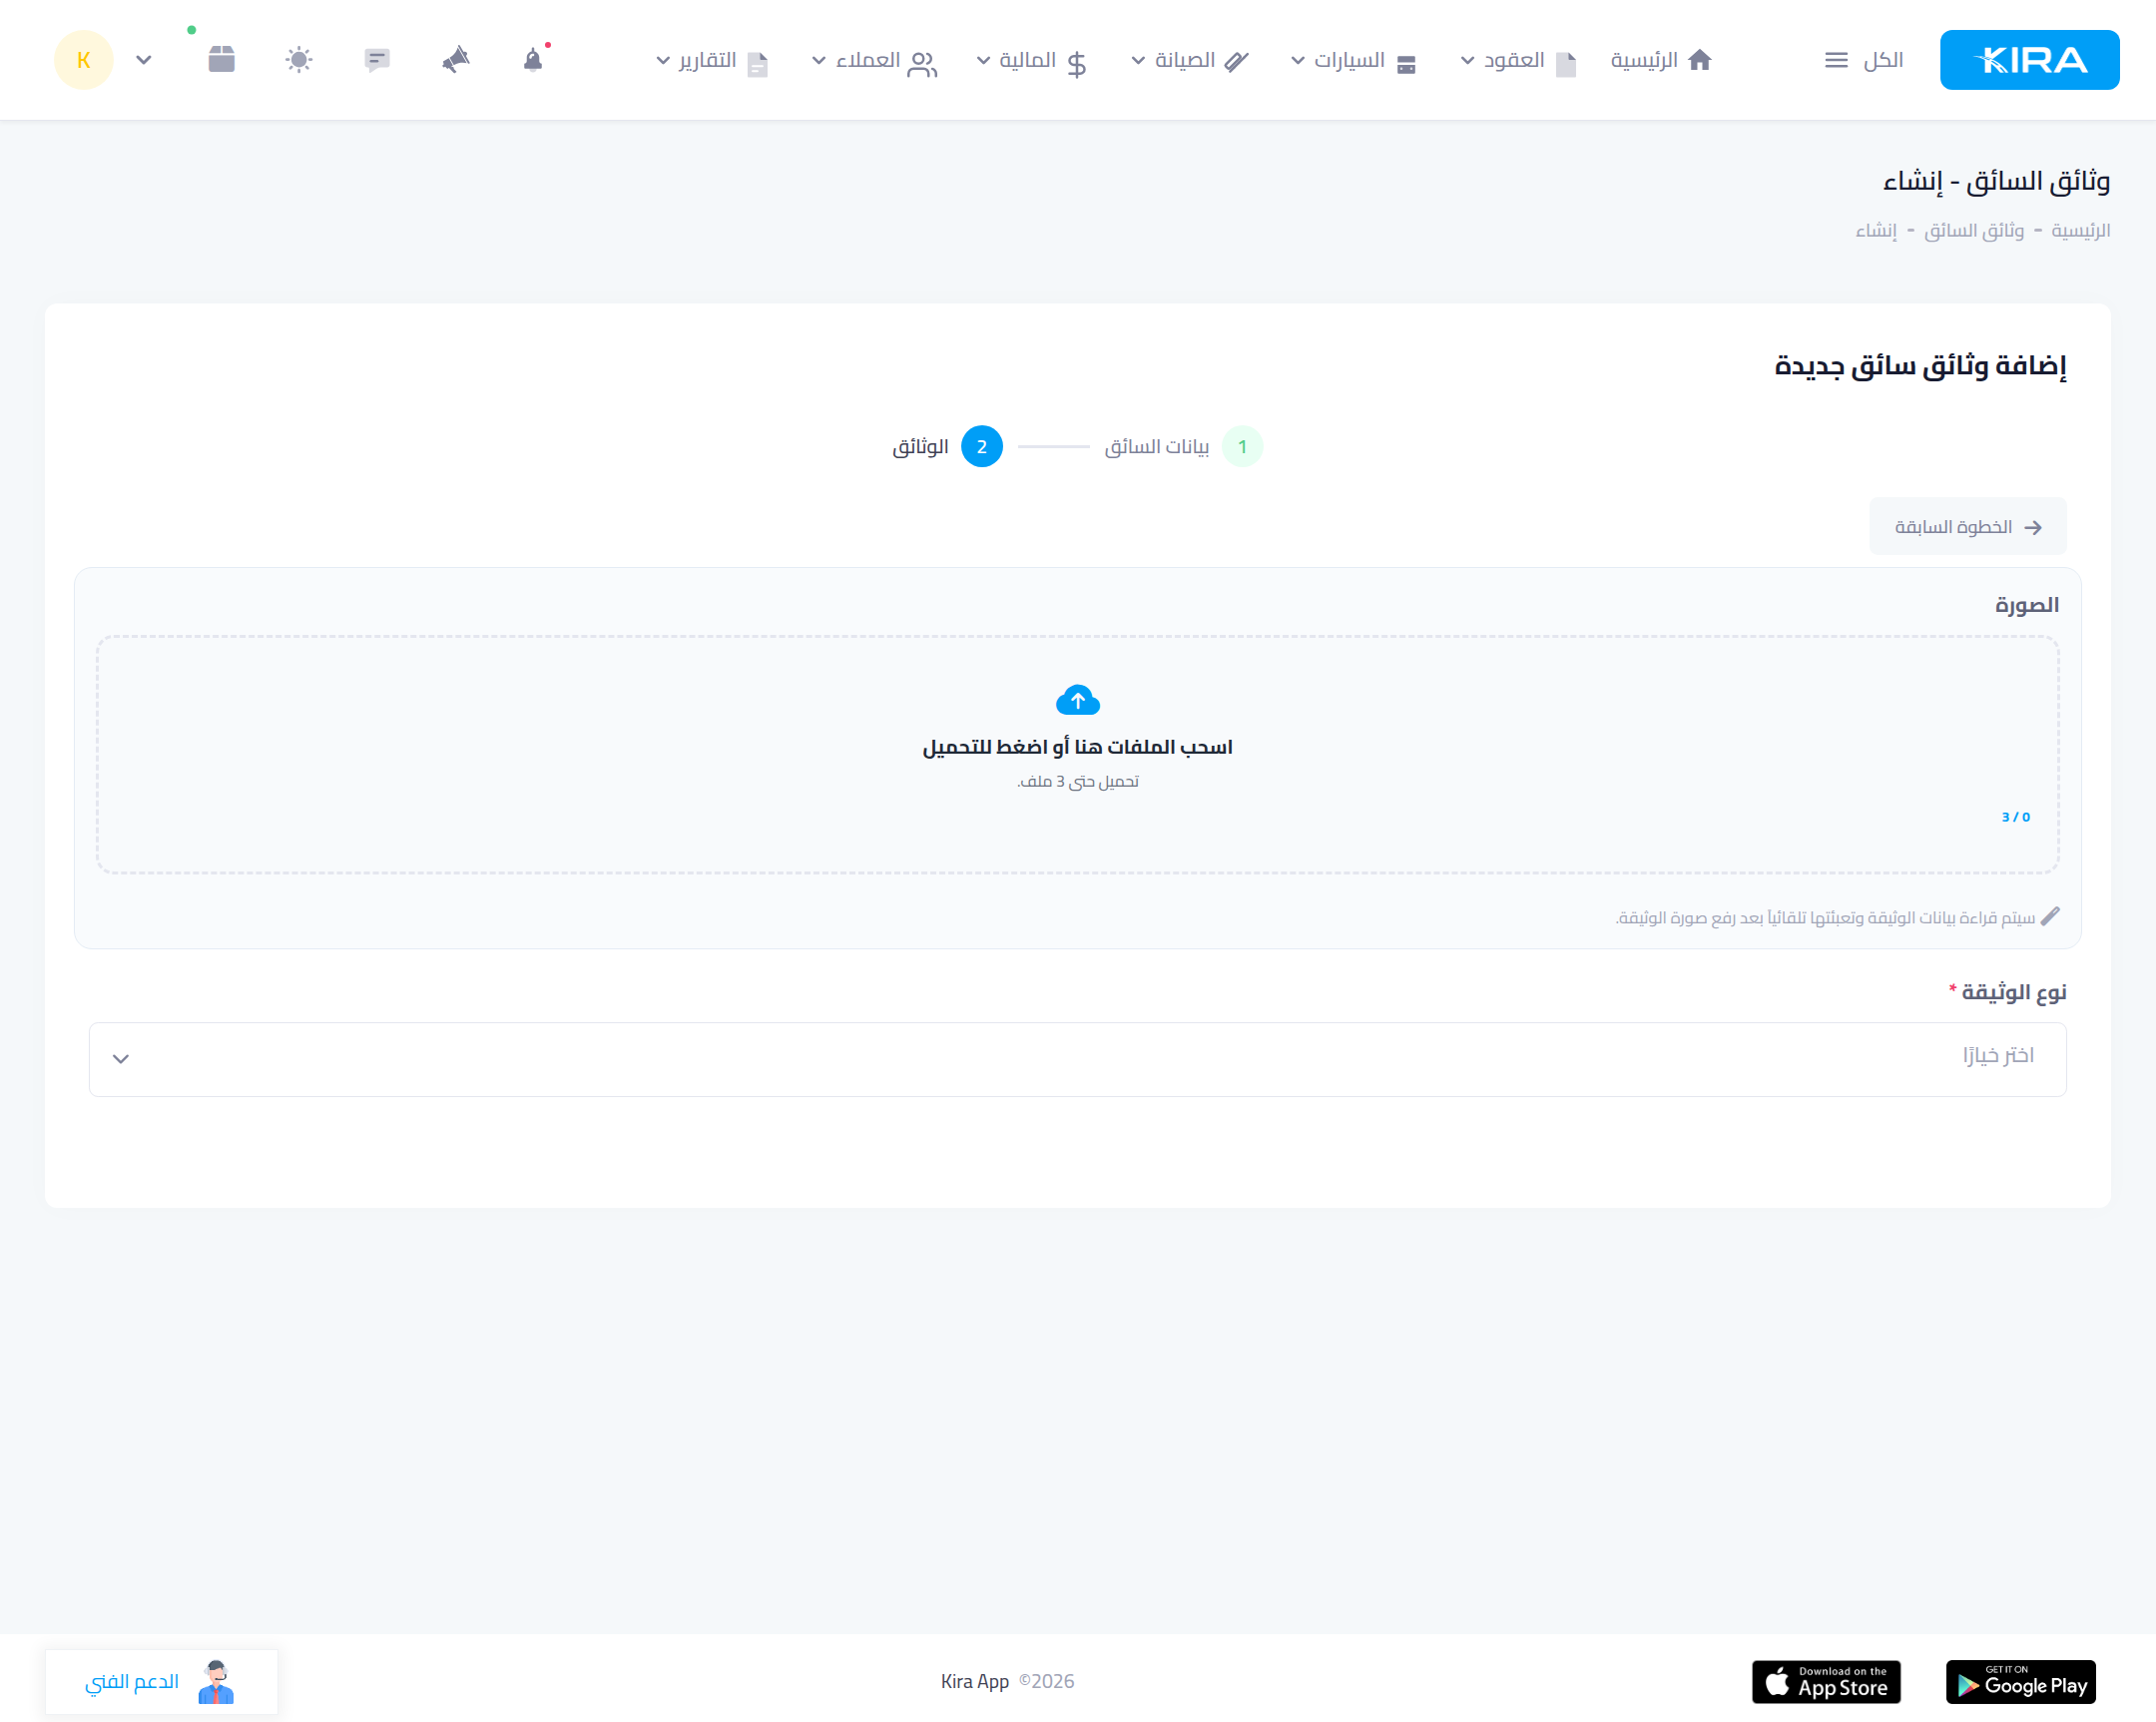The height and width of the screenshot is (1722, 2156).
Task: Click the K user avatar
Action: coord(84,60)
